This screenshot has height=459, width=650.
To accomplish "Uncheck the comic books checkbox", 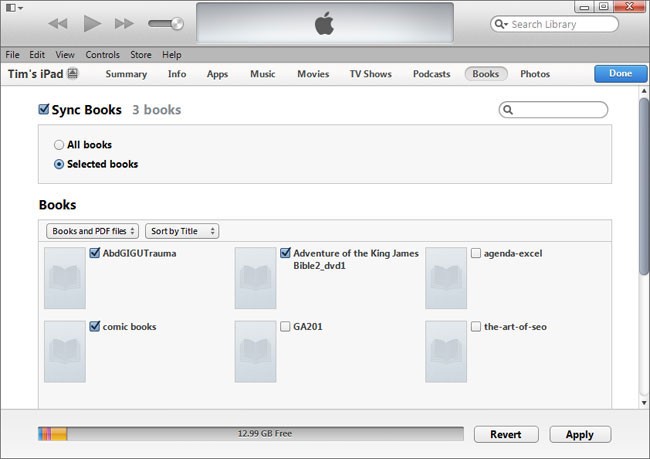I will tap(95, 326).
